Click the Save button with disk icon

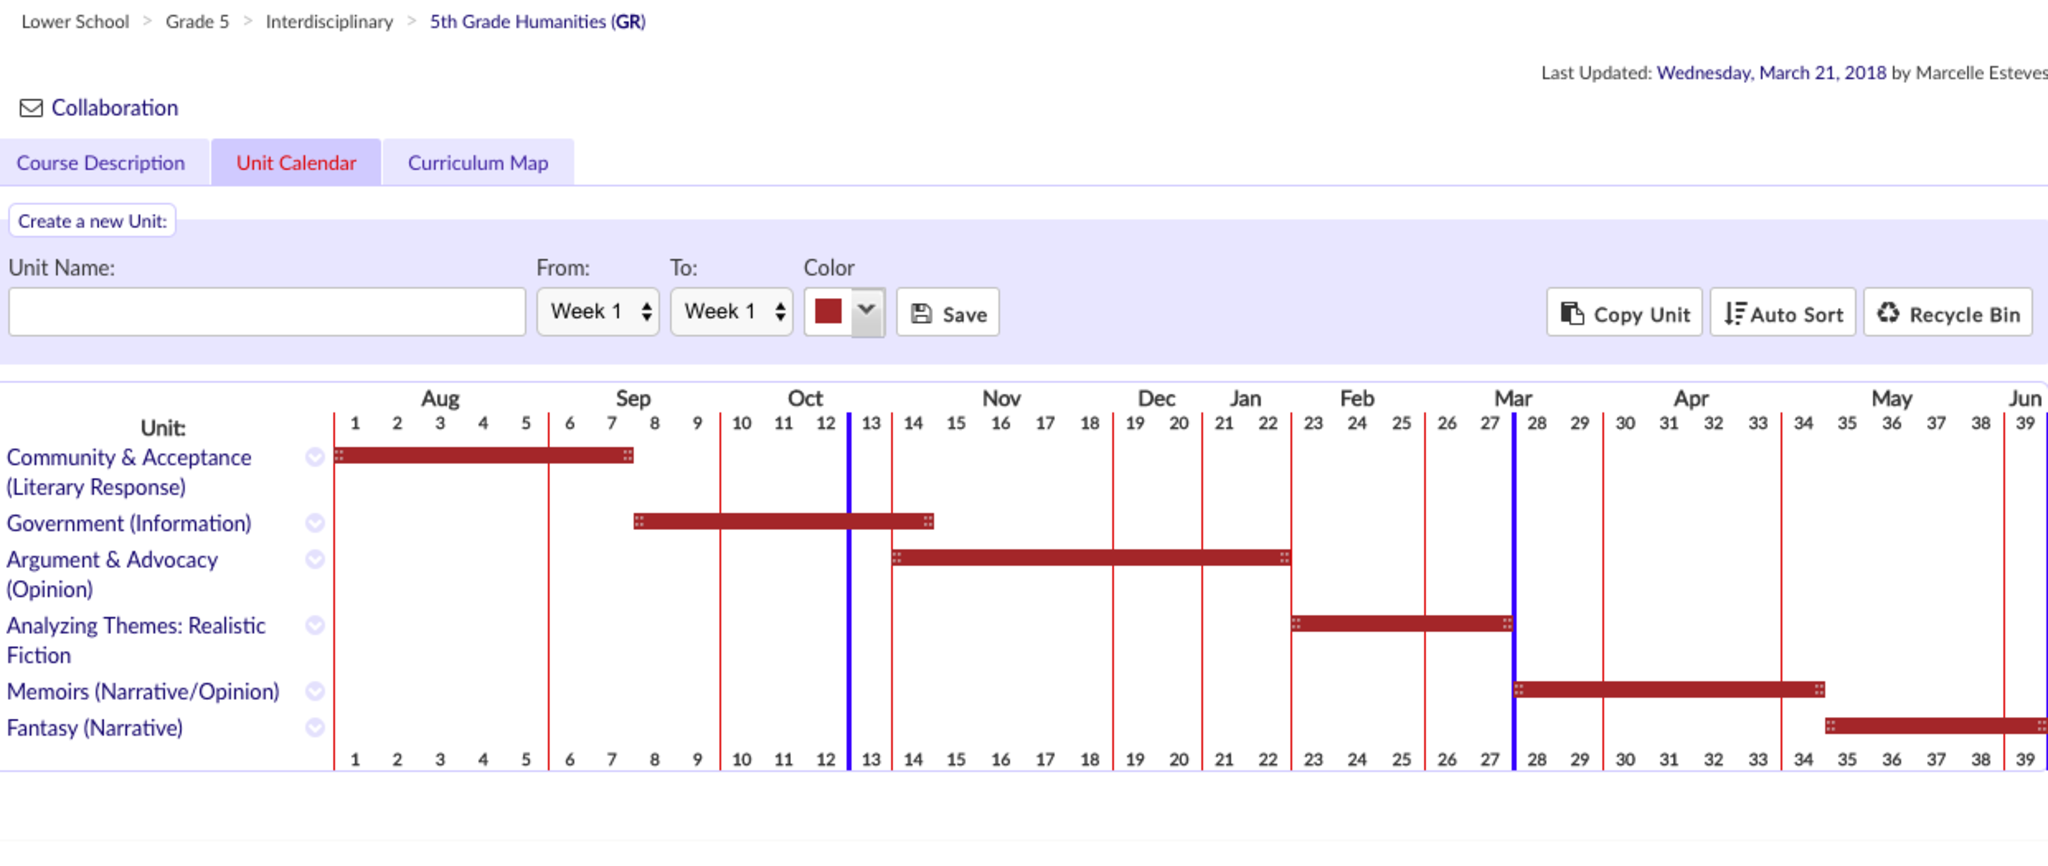pyautogui.click(x=948, y=314)
